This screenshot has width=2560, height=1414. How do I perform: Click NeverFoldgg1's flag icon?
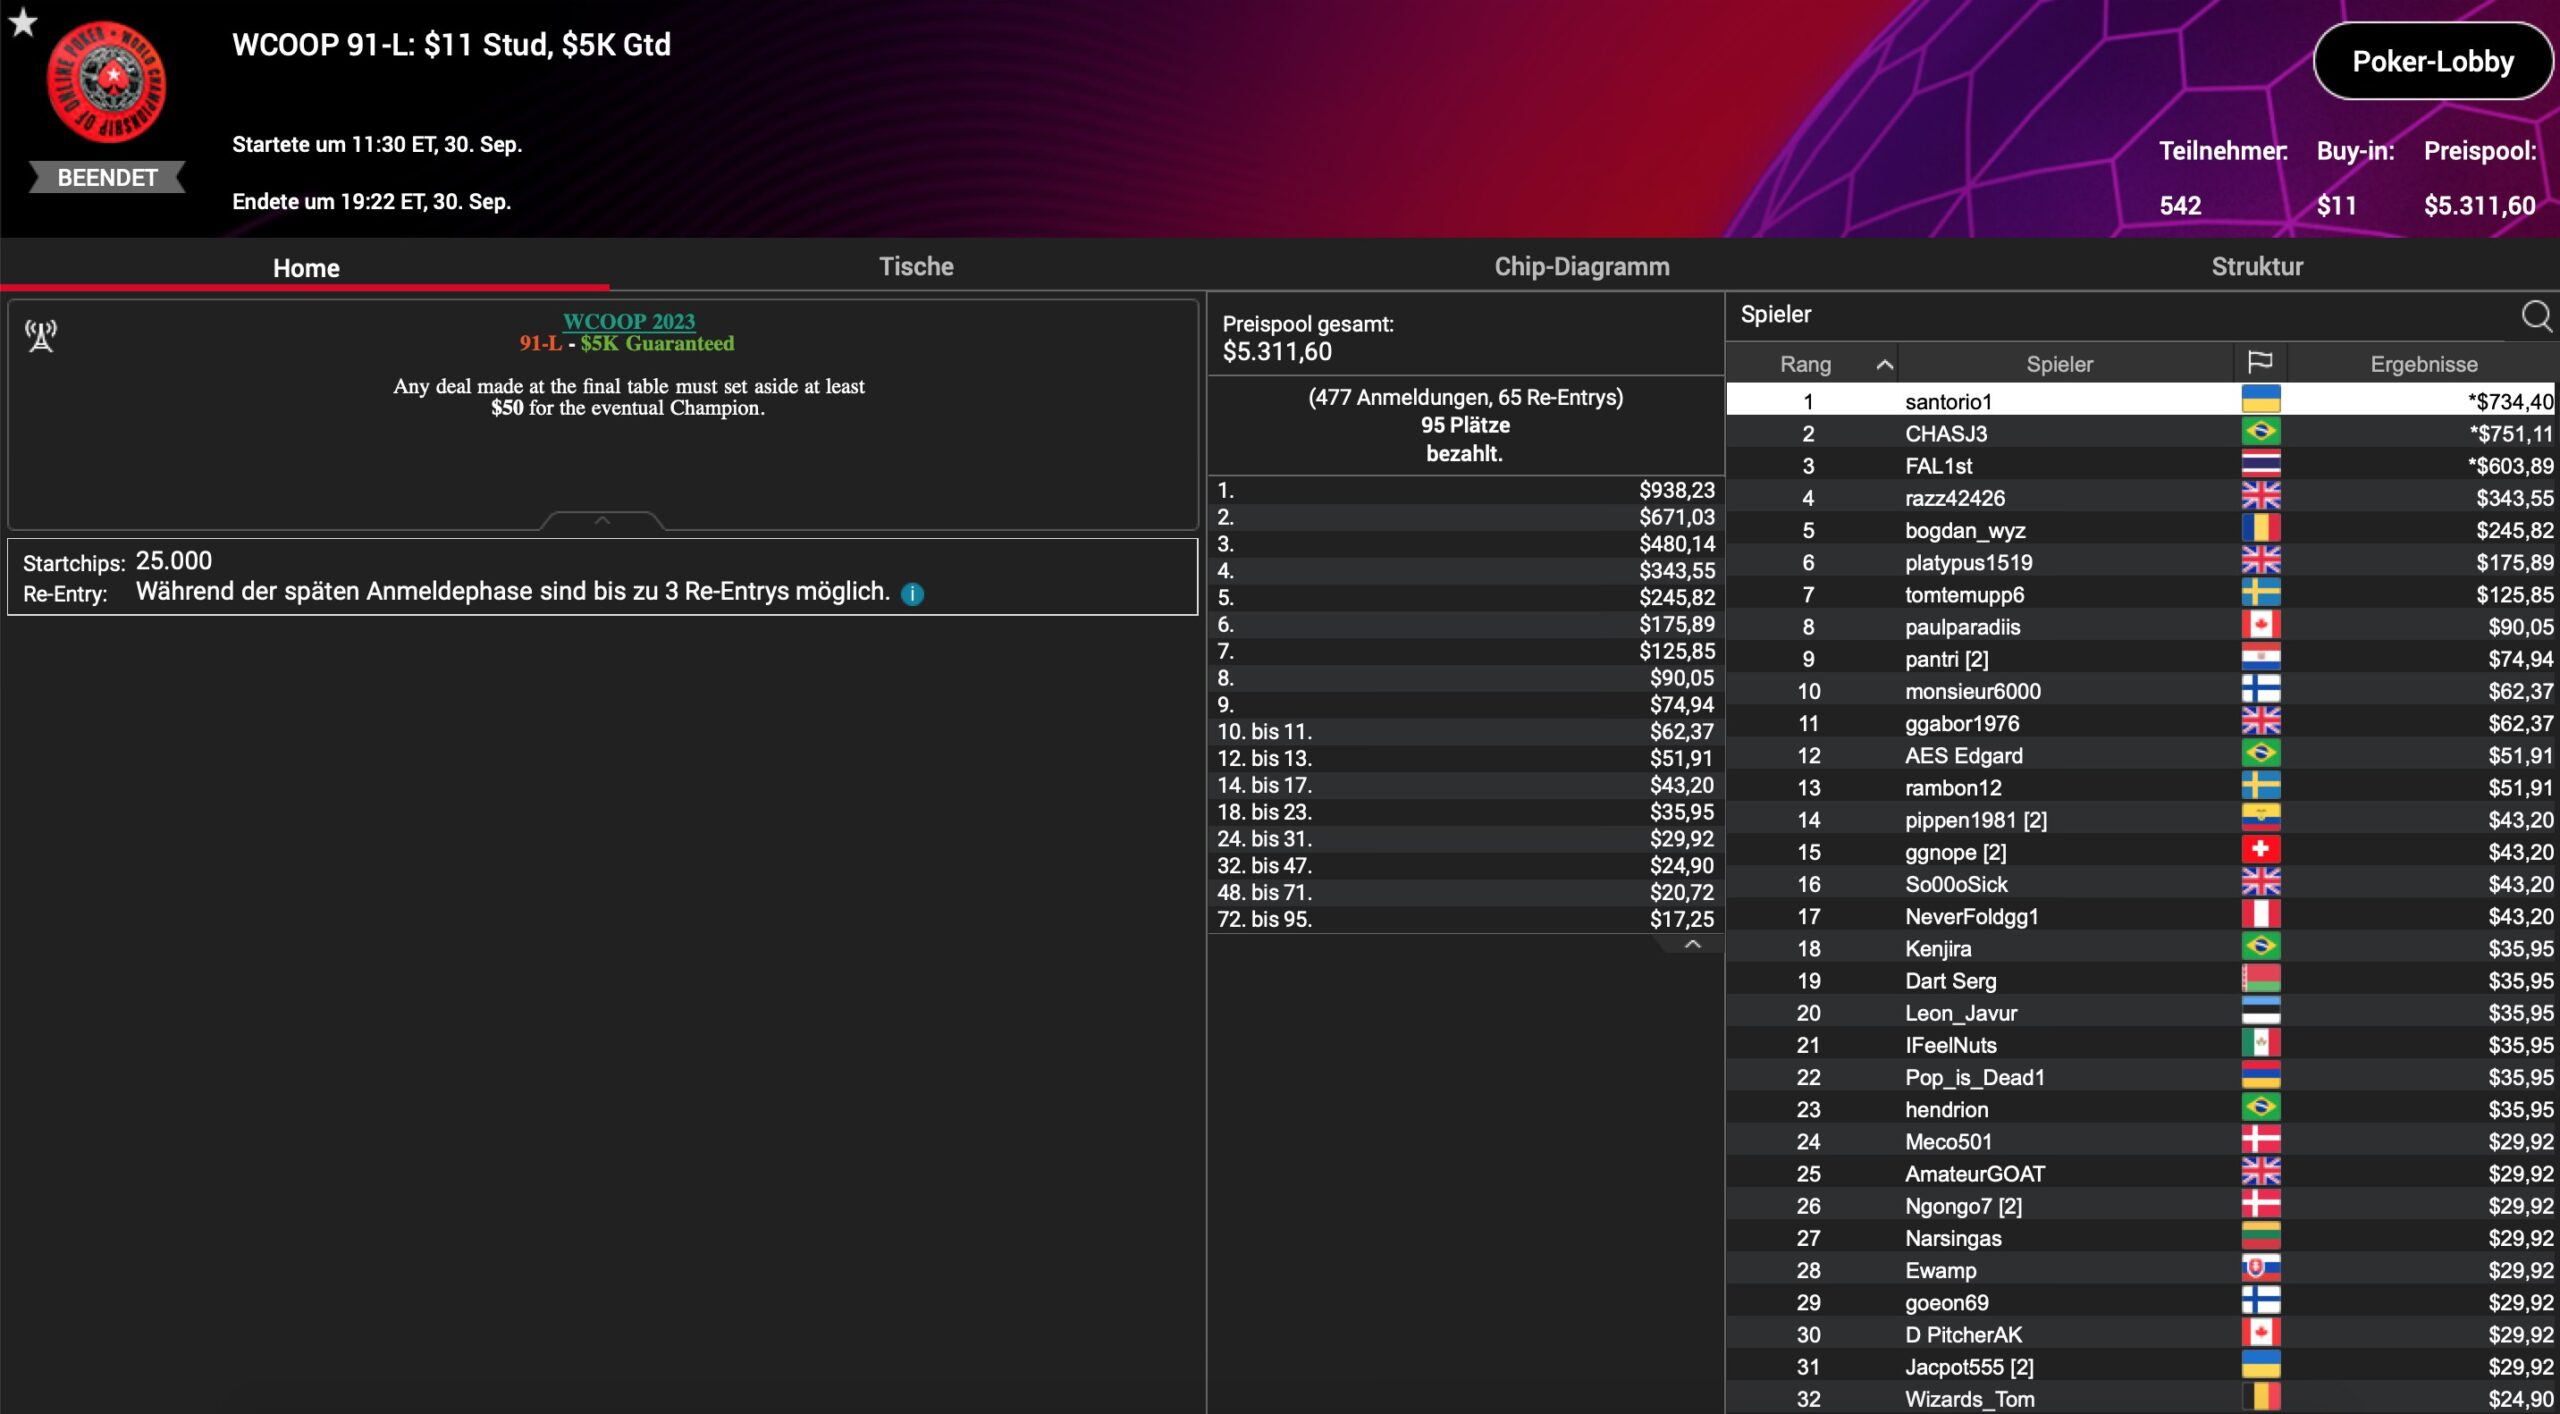point(2260,914)
